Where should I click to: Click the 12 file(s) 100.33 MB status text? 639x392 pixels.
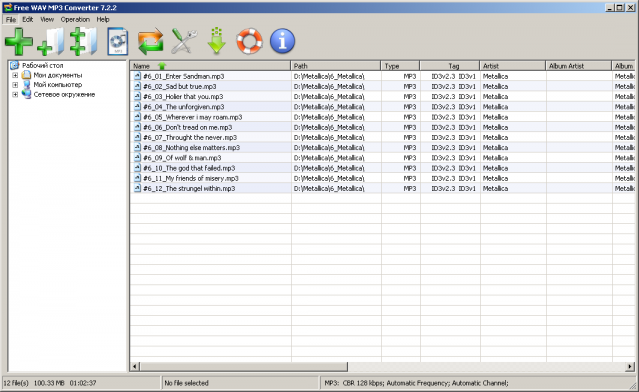[49, 383]
